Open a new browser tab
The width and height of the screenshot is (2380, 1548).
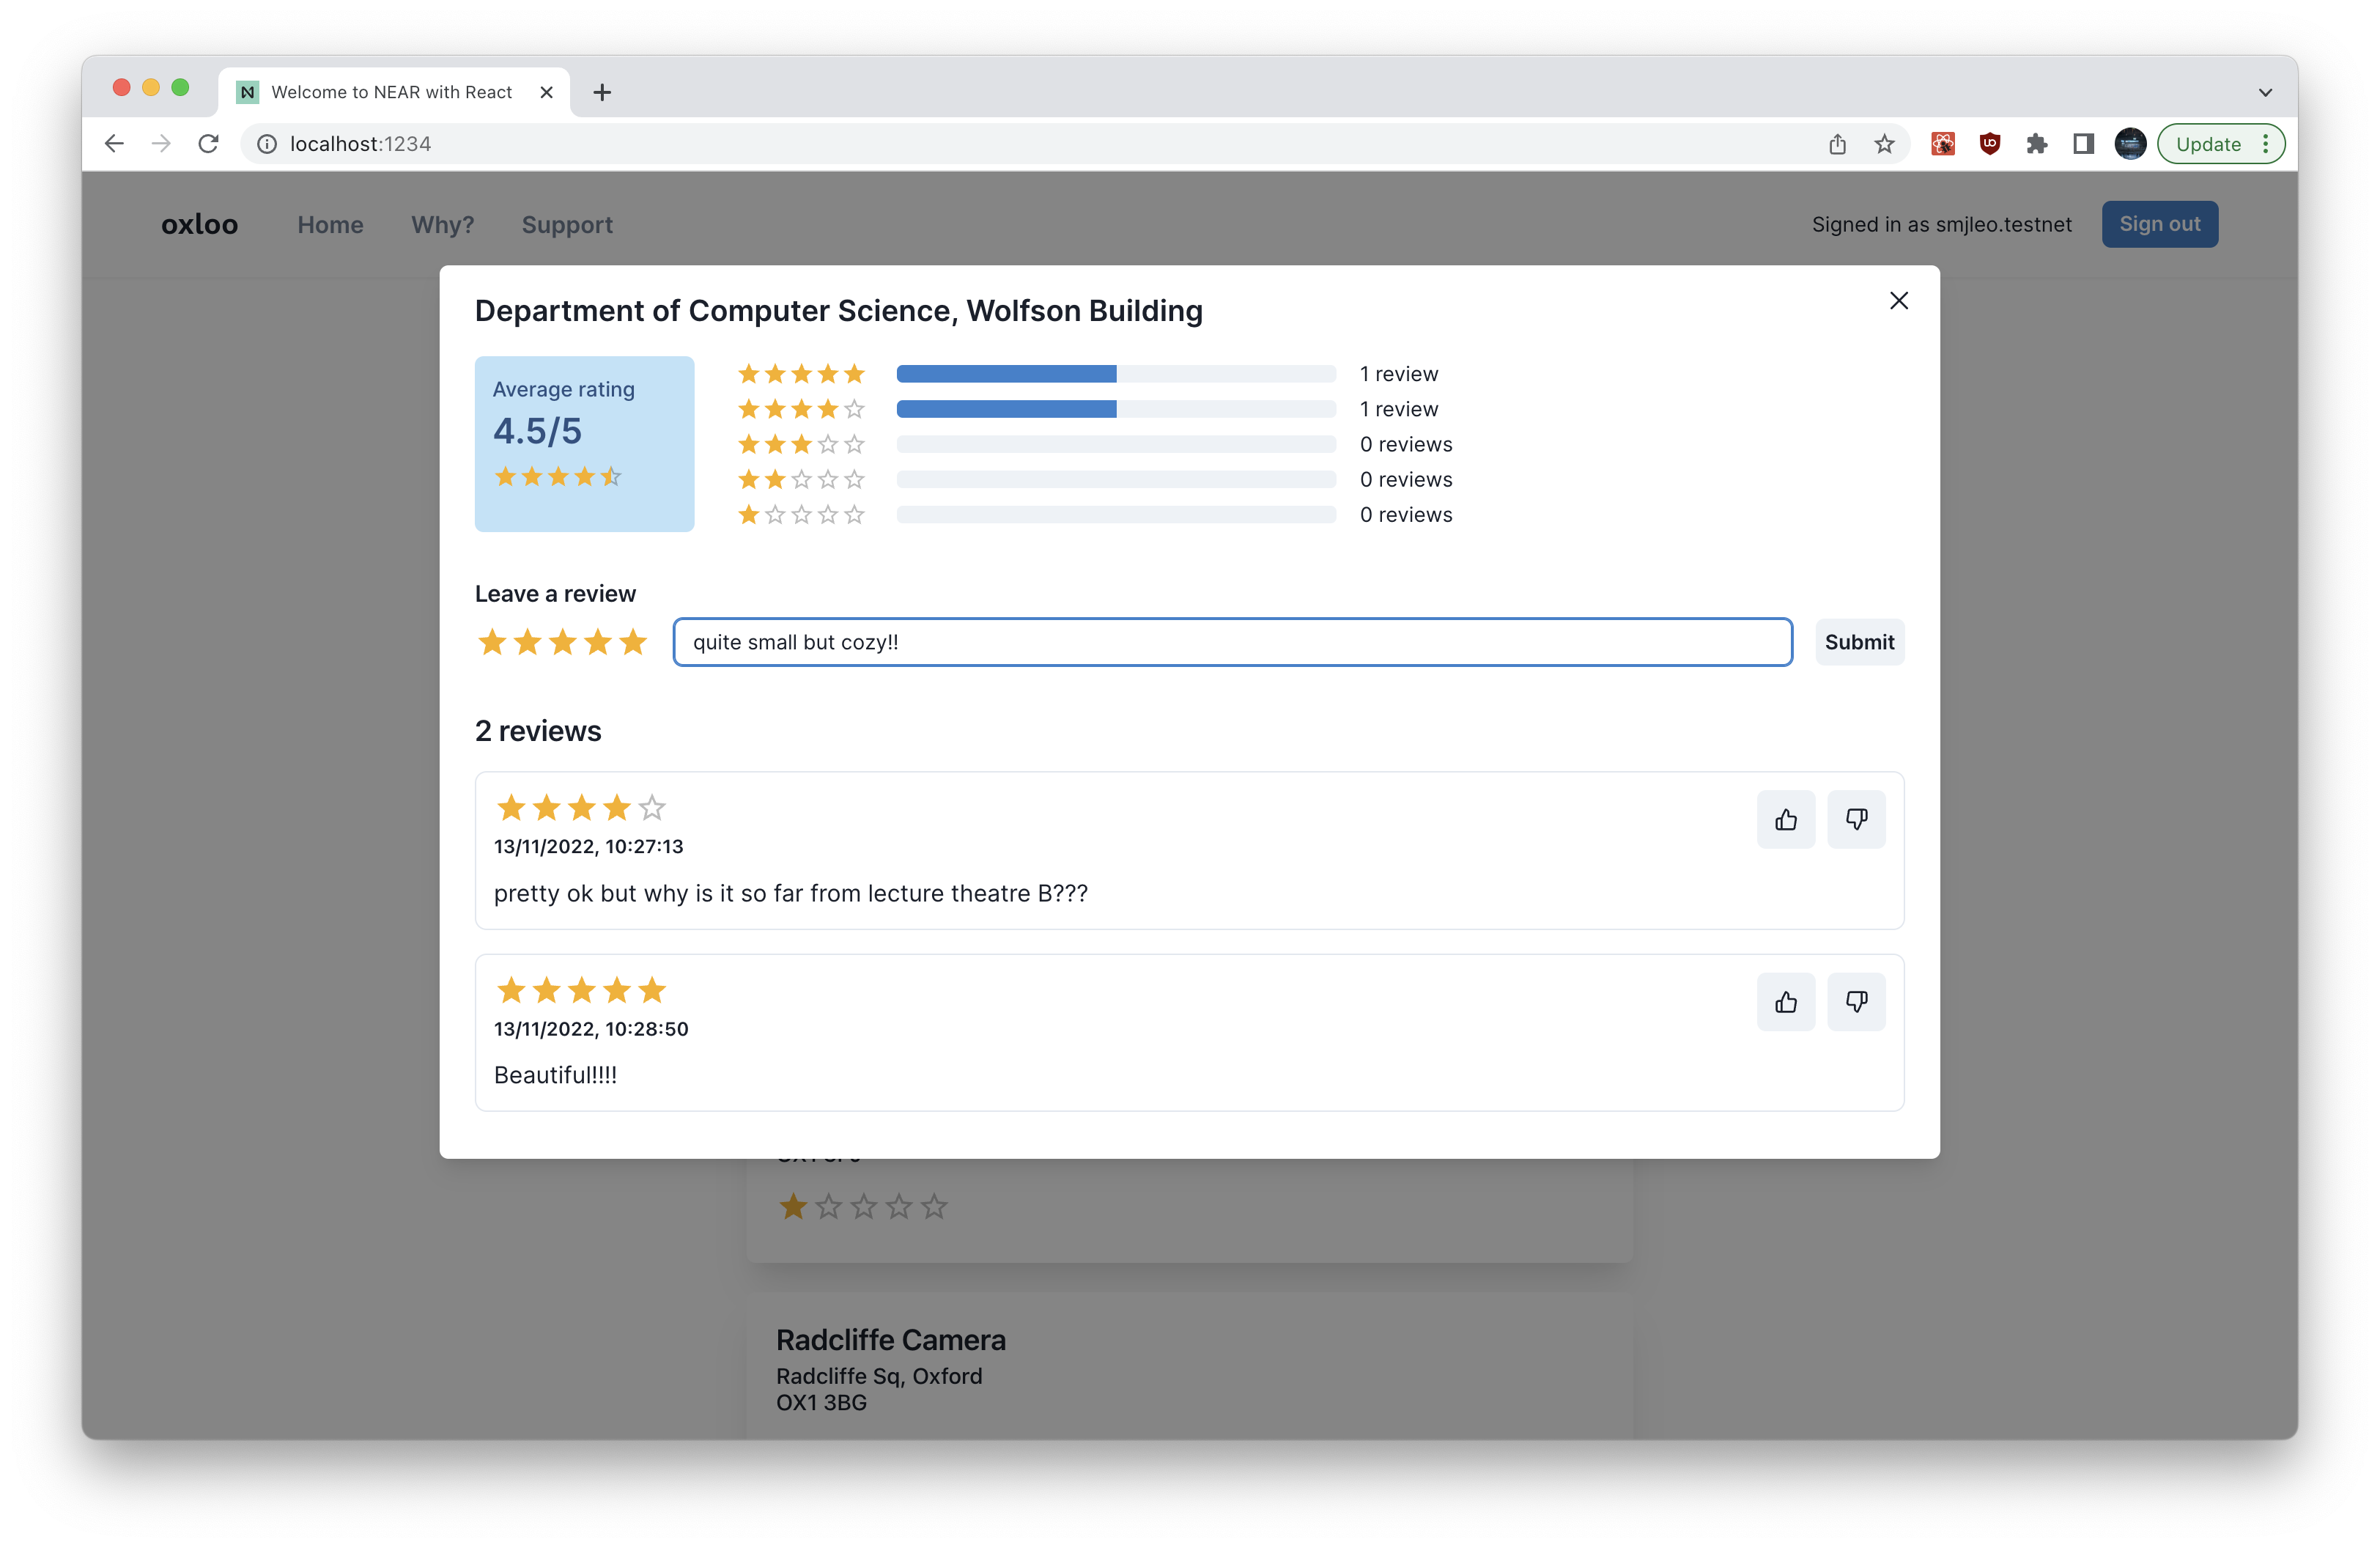coord(602,92)
